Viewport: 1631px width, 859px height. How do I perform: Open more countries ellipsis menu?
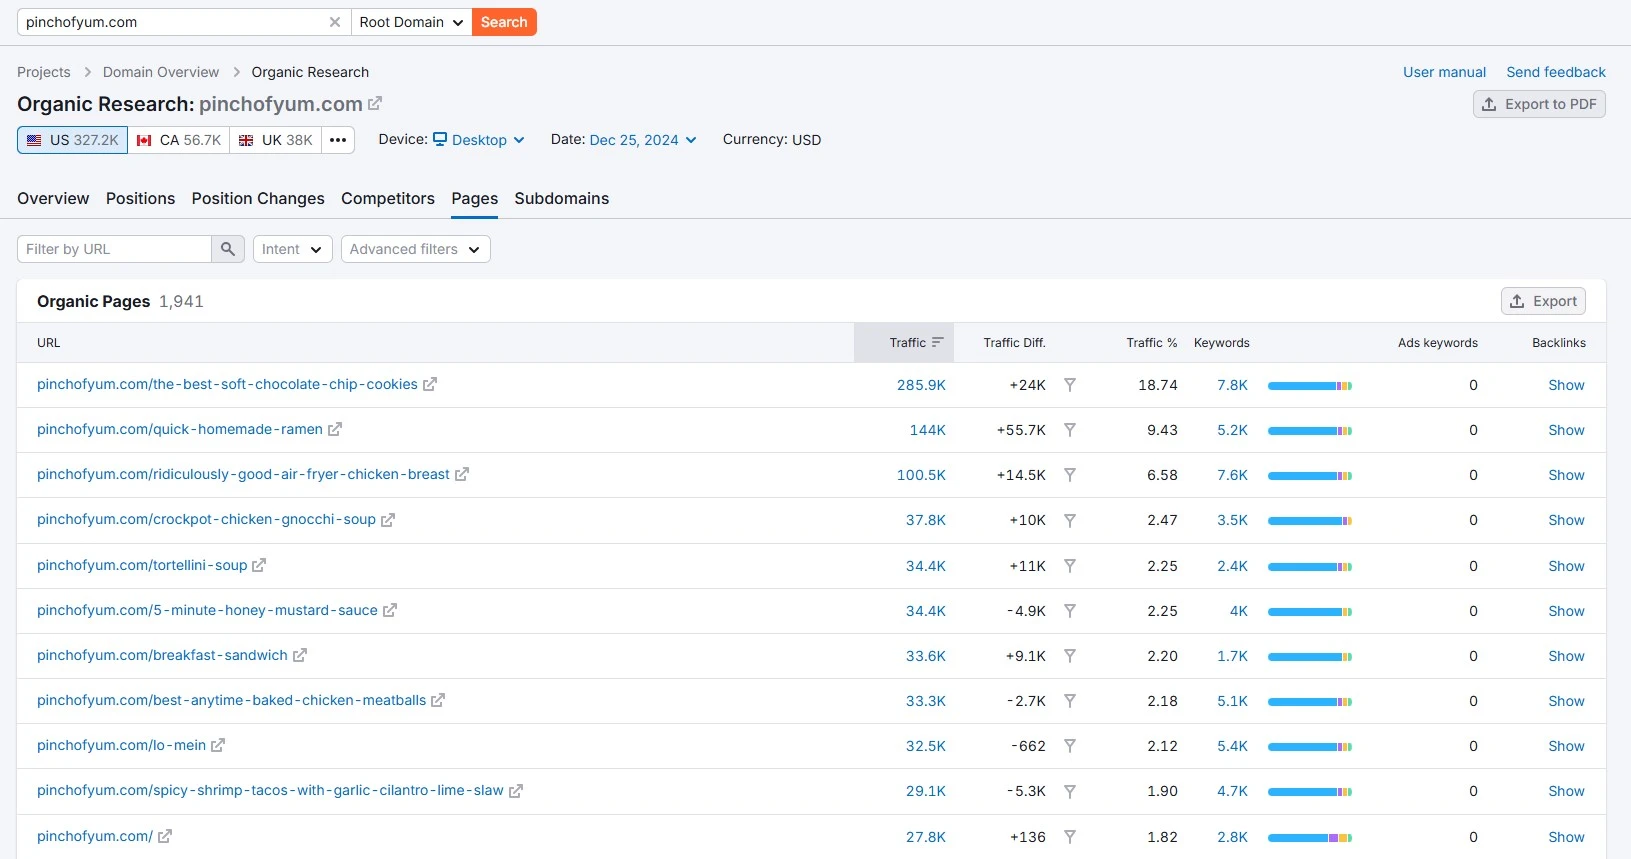(x=338, y=140)
